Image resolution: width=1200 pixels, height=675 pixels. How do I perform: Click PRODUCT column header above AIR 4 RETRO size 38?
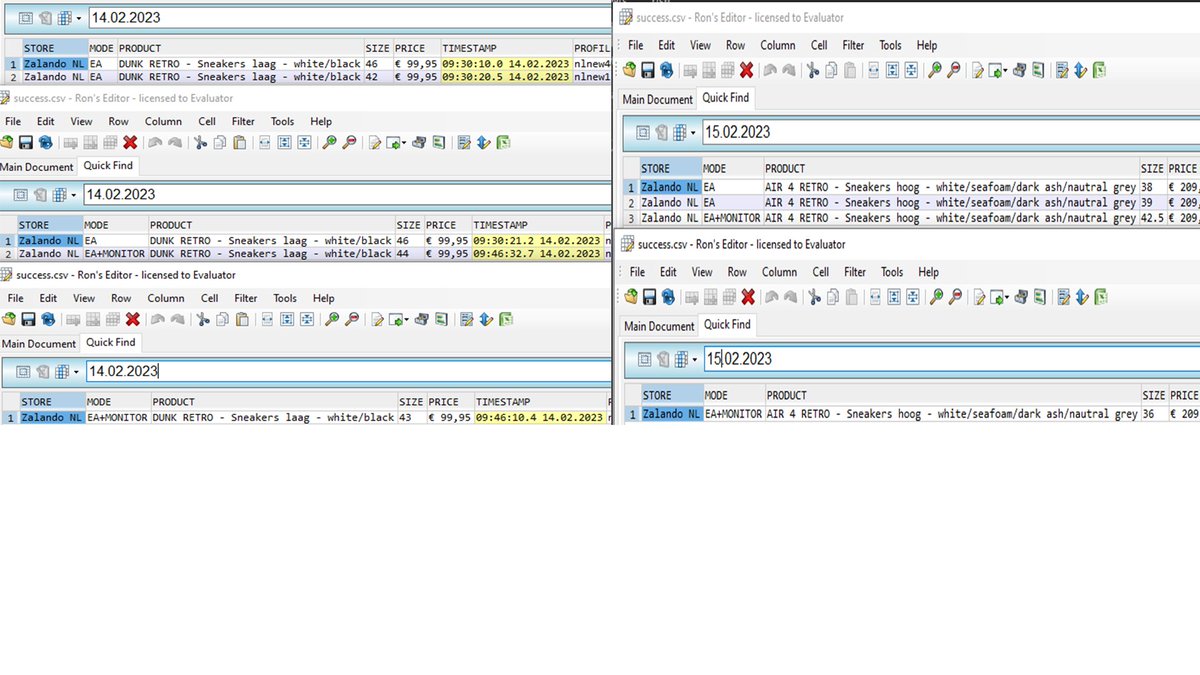tap(950, 168)
